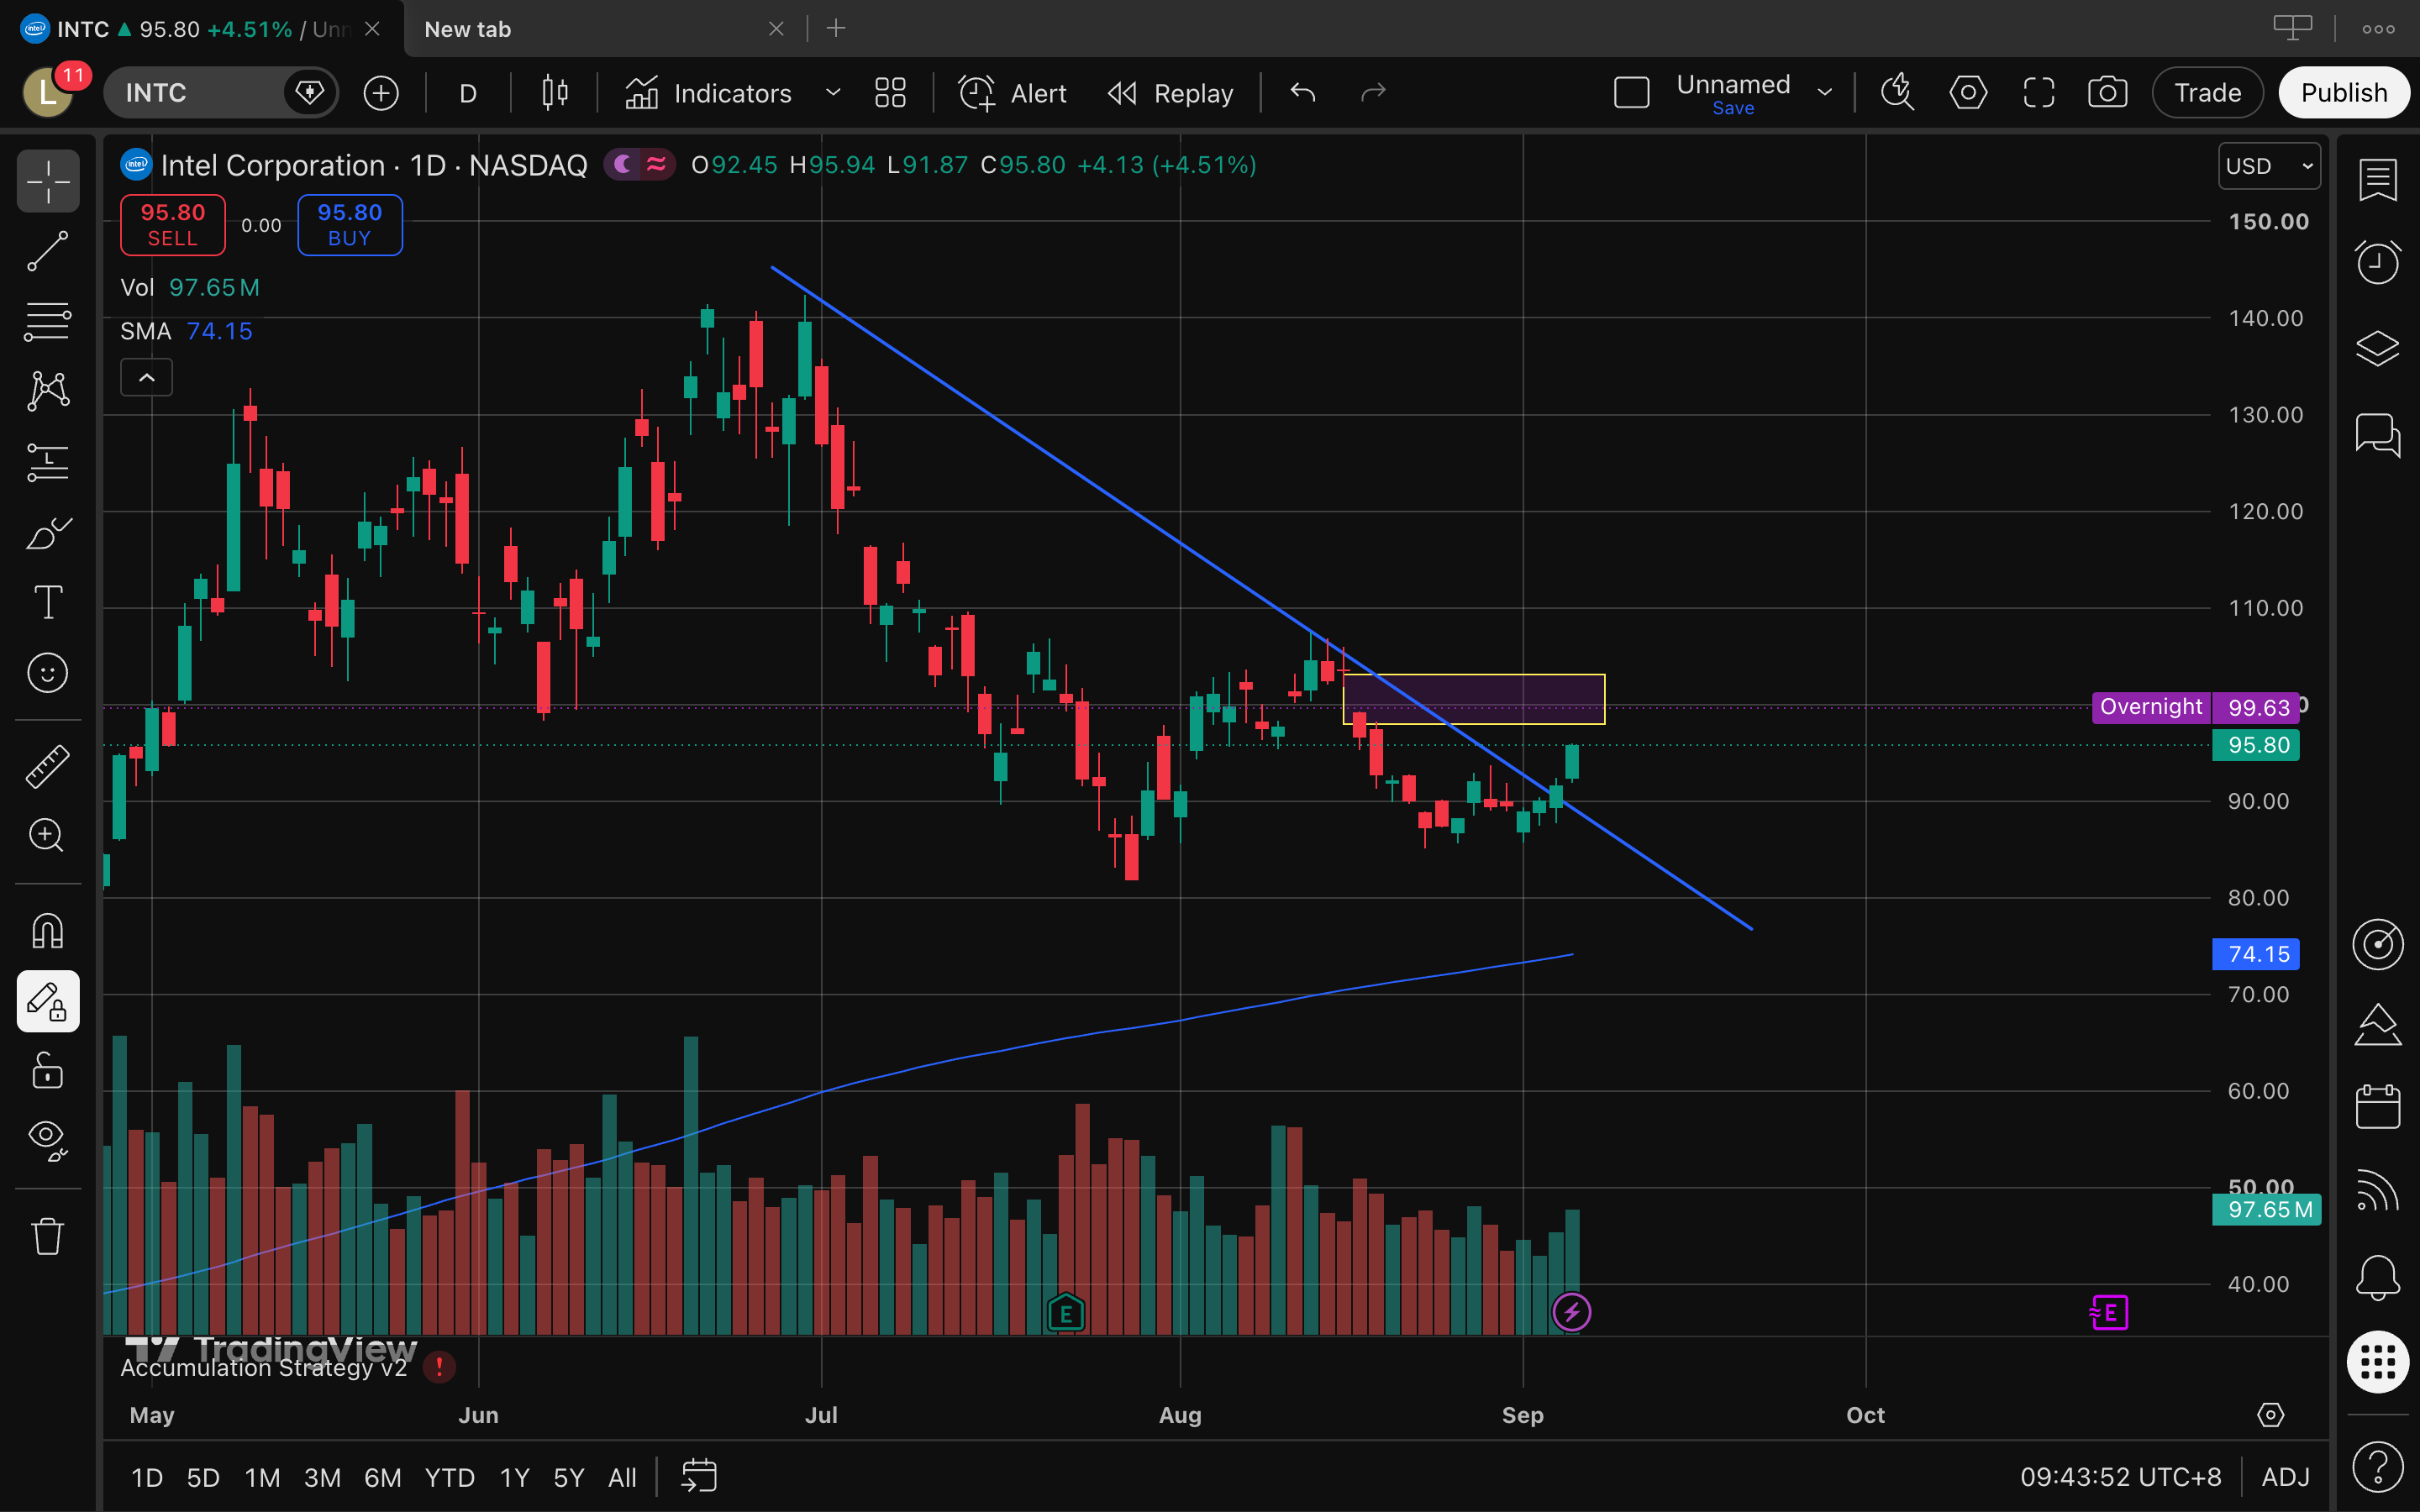Open the emoji and icons tool

click(x=48, y=673)
